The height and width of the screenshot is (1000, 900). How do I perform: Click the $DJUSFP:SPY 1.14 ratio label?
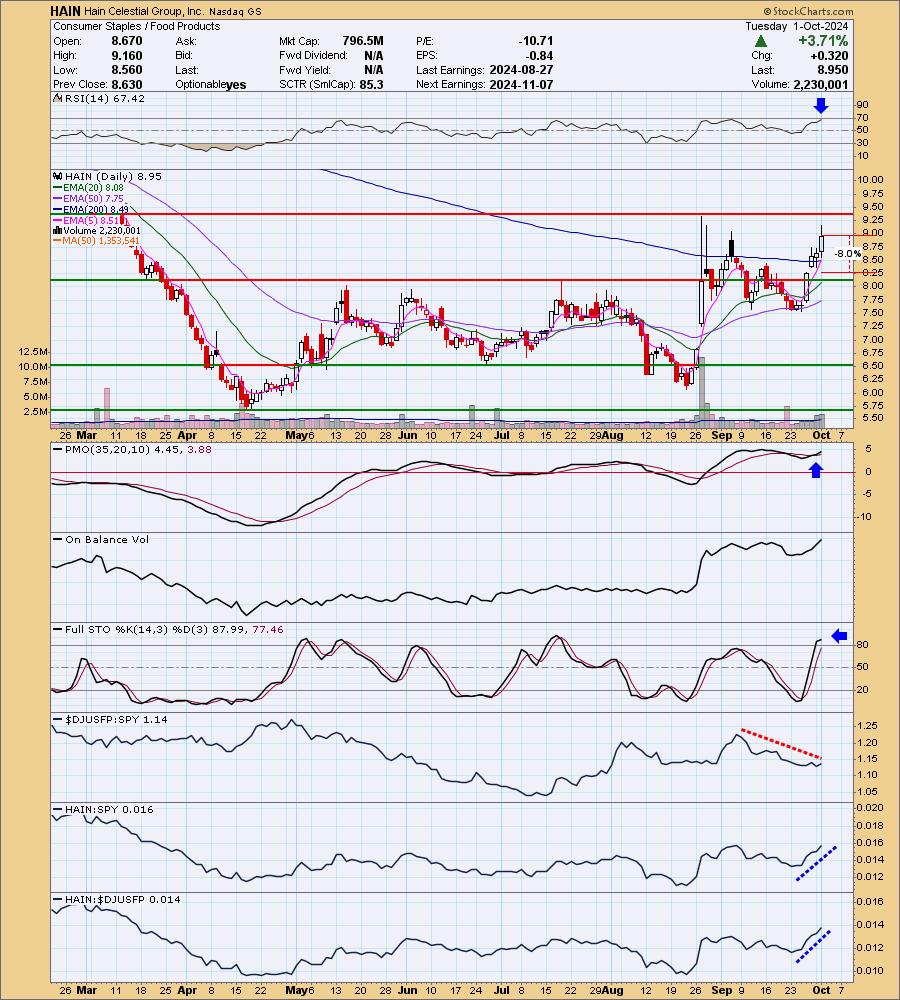pyautogui.click(x=117, y=719)
